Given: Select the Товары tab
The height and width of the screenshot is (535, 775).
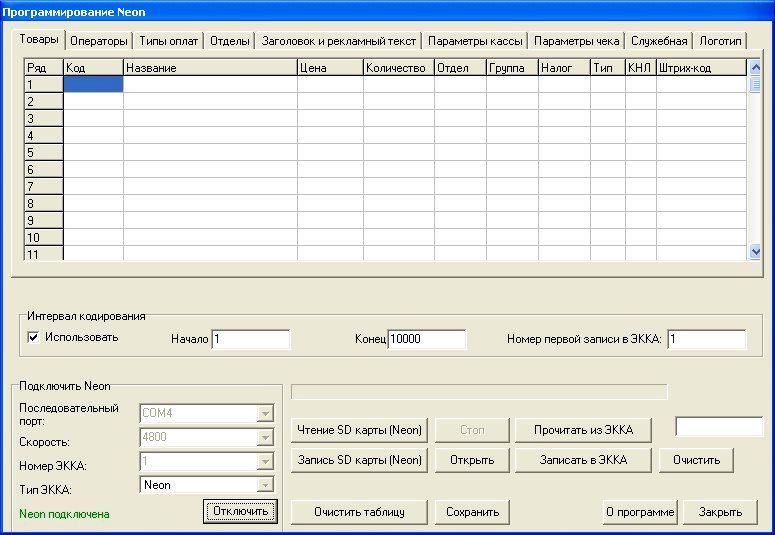Looking at the screenshot, I should pos(39,39).
